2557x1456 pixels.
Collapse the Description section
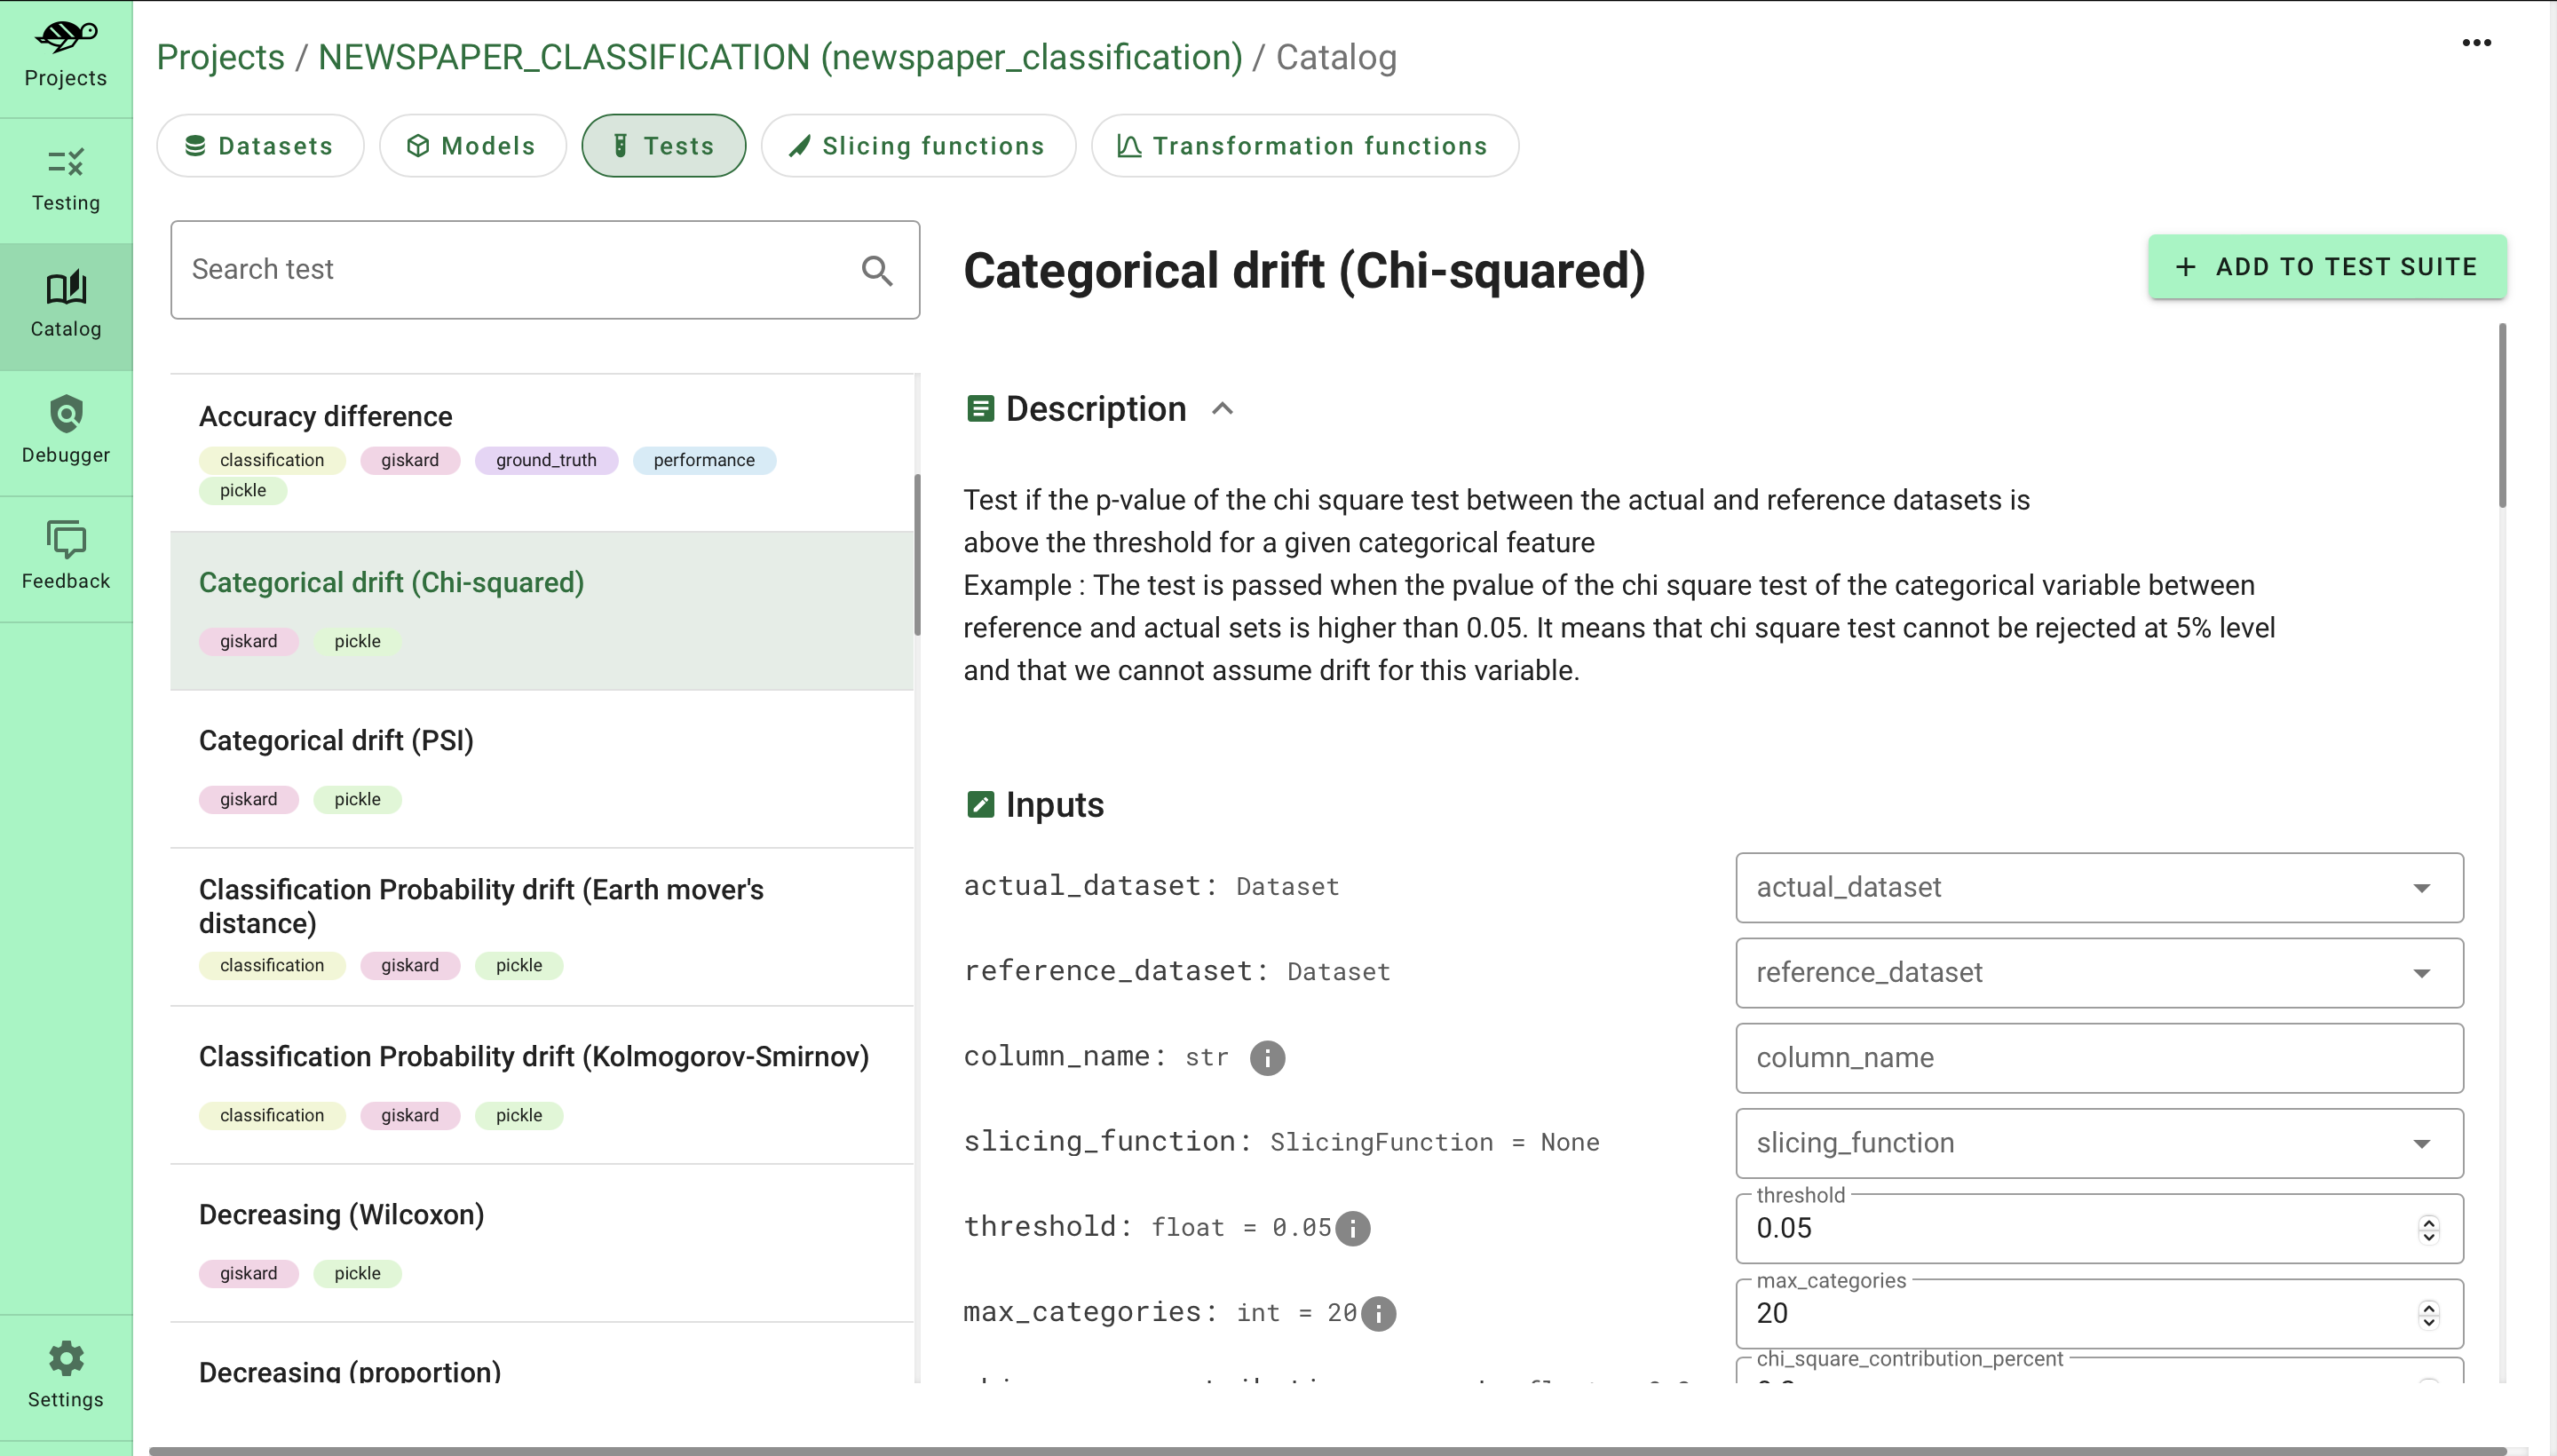pyautogui.click(x=1222, y=408)
